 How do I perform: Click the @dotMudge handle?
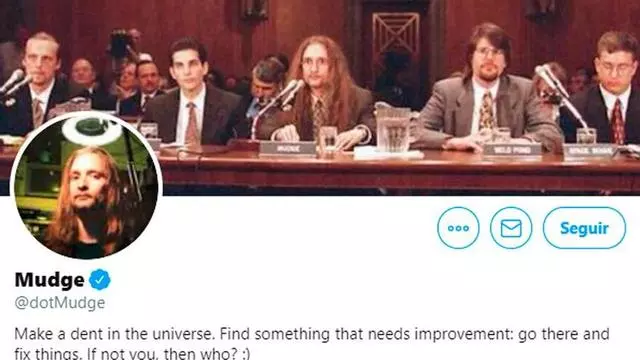pos(60,303)
